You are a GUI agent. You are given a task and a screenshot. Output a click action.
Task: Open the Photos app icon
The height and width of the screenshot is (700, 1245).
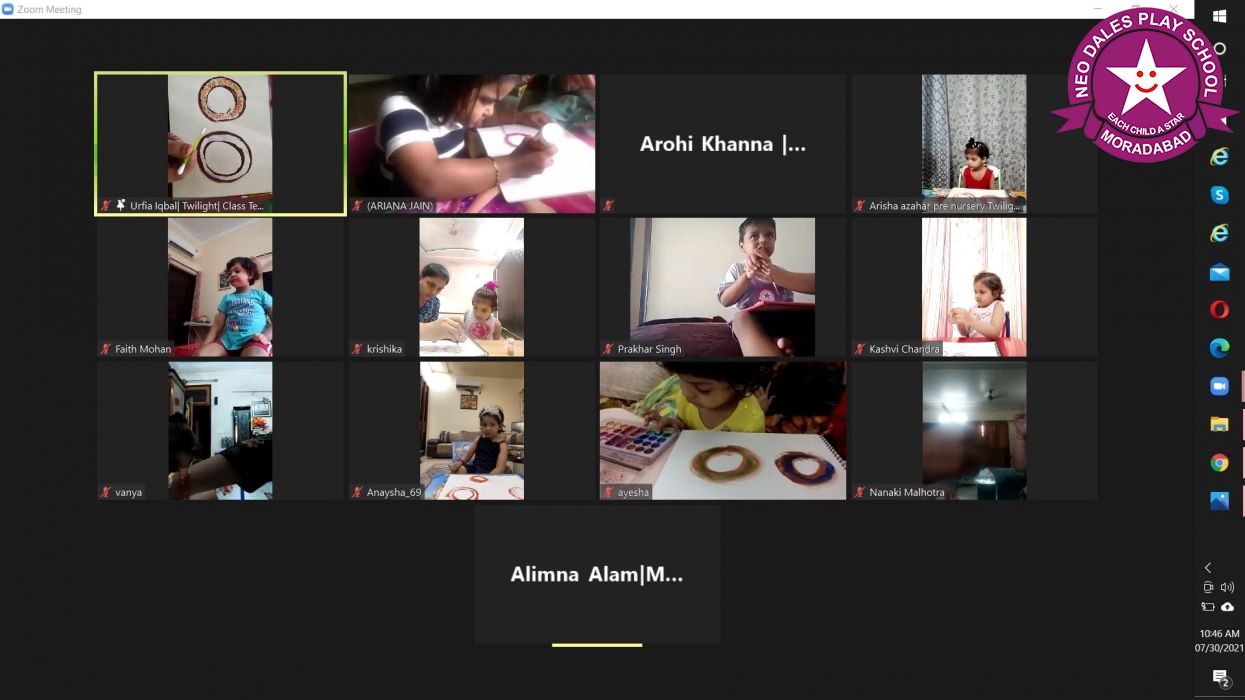click(x=1219, y=501)
